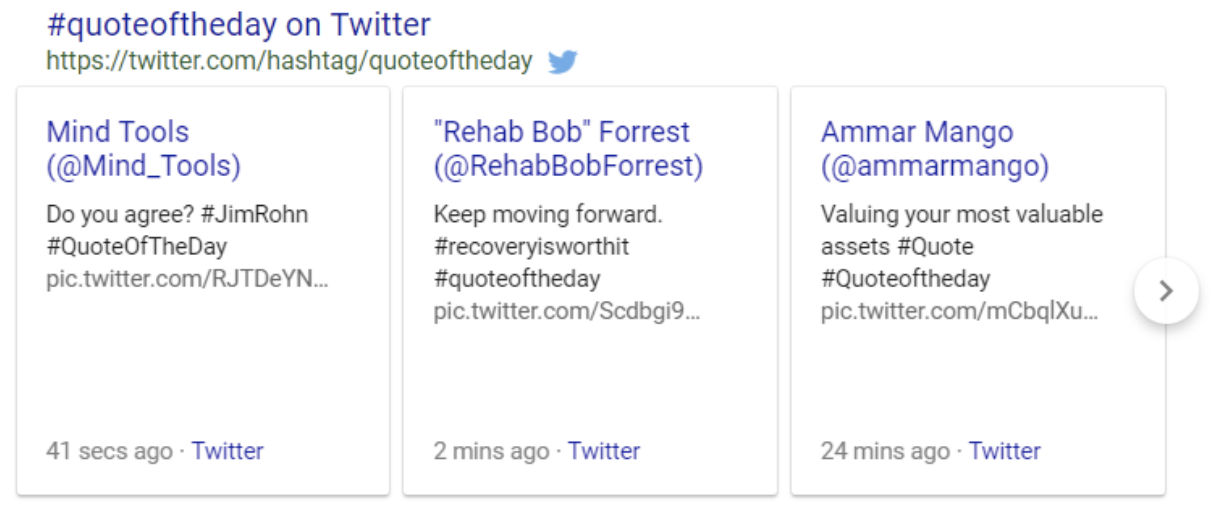
Task: Open the twitter.com/hashtag/quoteoftheday URL
Action: 289,61
